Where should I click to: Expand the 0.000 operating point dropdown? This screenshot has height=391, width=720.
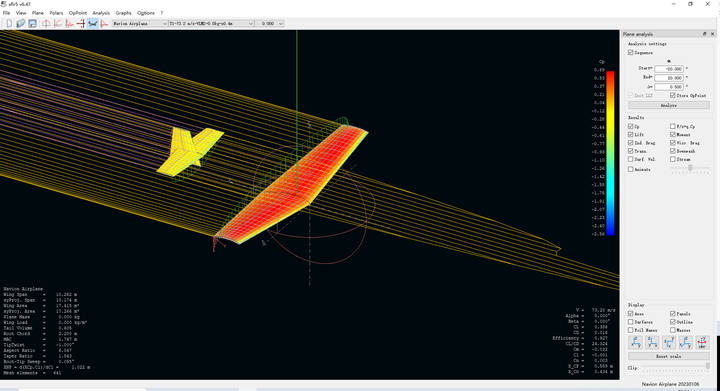270,23
